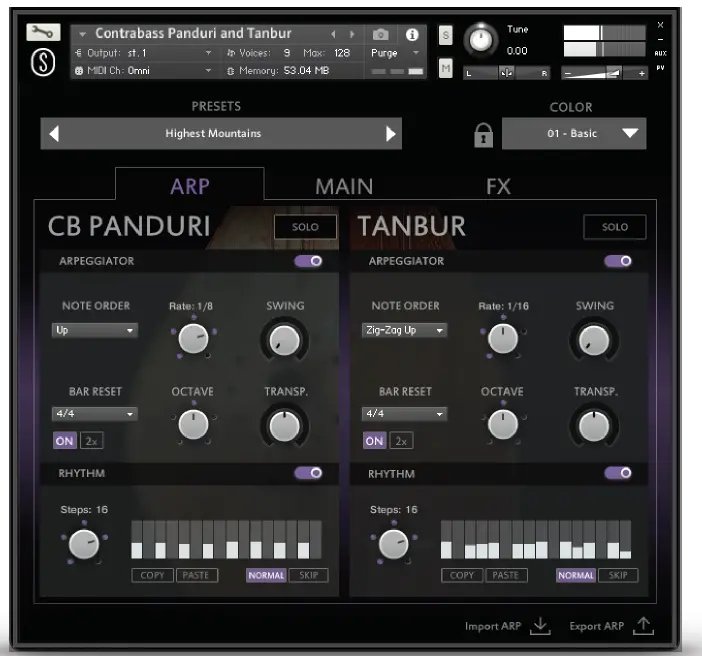Toggle Tanbur Arpeggiator switch

pos(618,261)
